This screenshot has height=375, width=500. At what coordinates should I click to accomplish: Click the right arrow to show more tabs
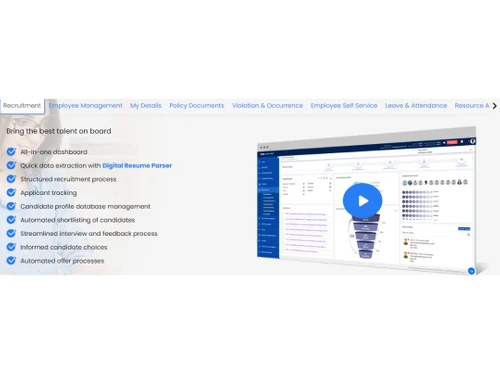pos(495,106)
